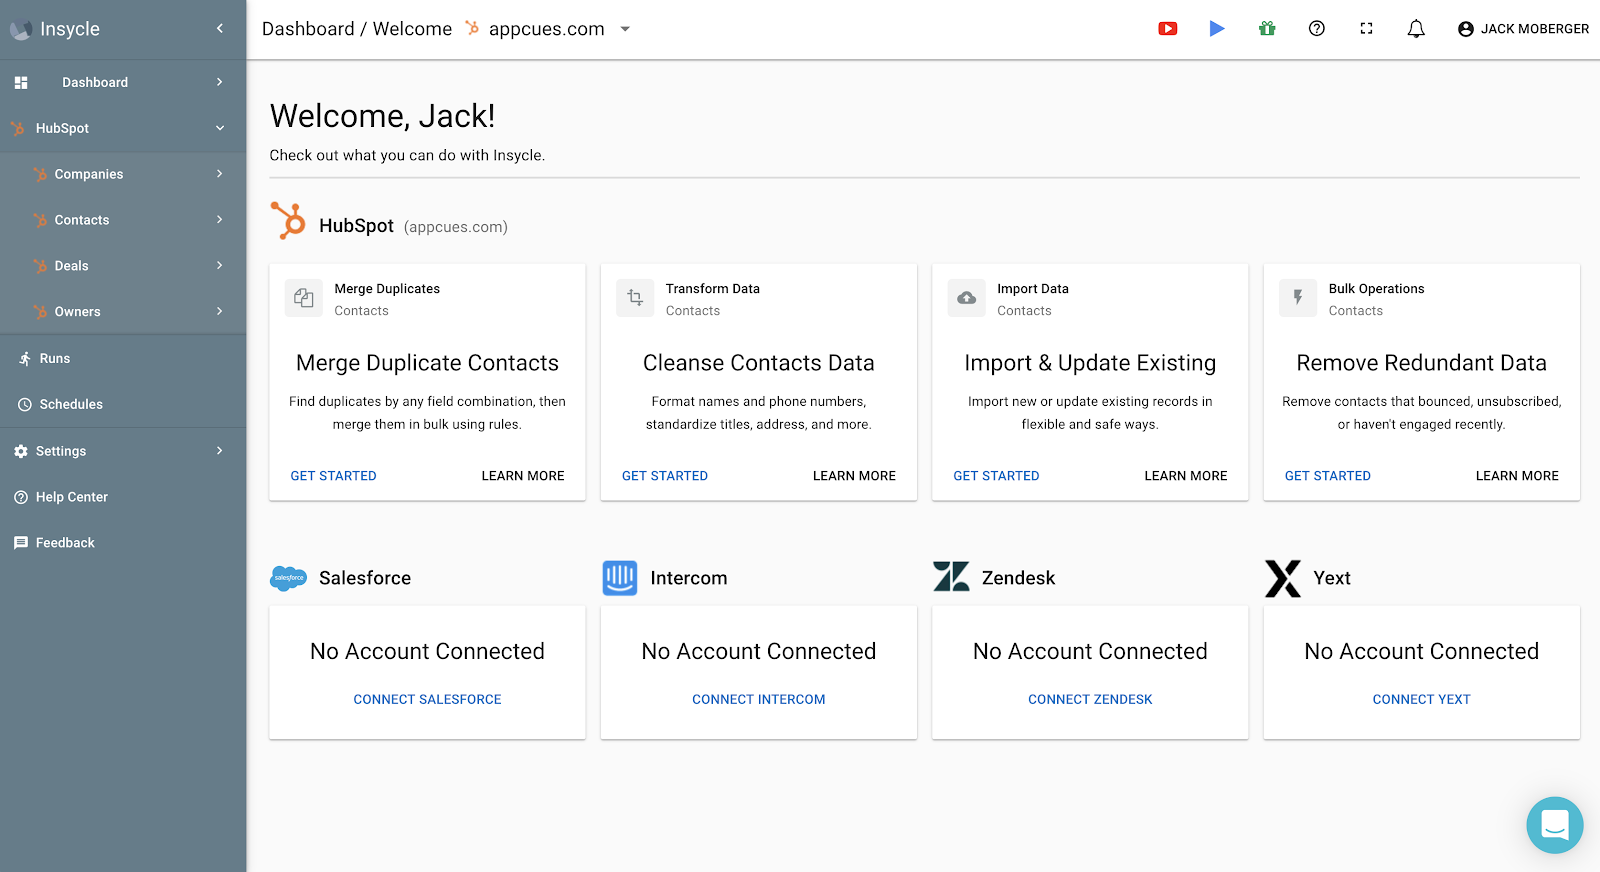This screenshot has width=1600, height=872.
Task: Collapse the sidebar with the Insycle chevron
Action: pos(220,29)
